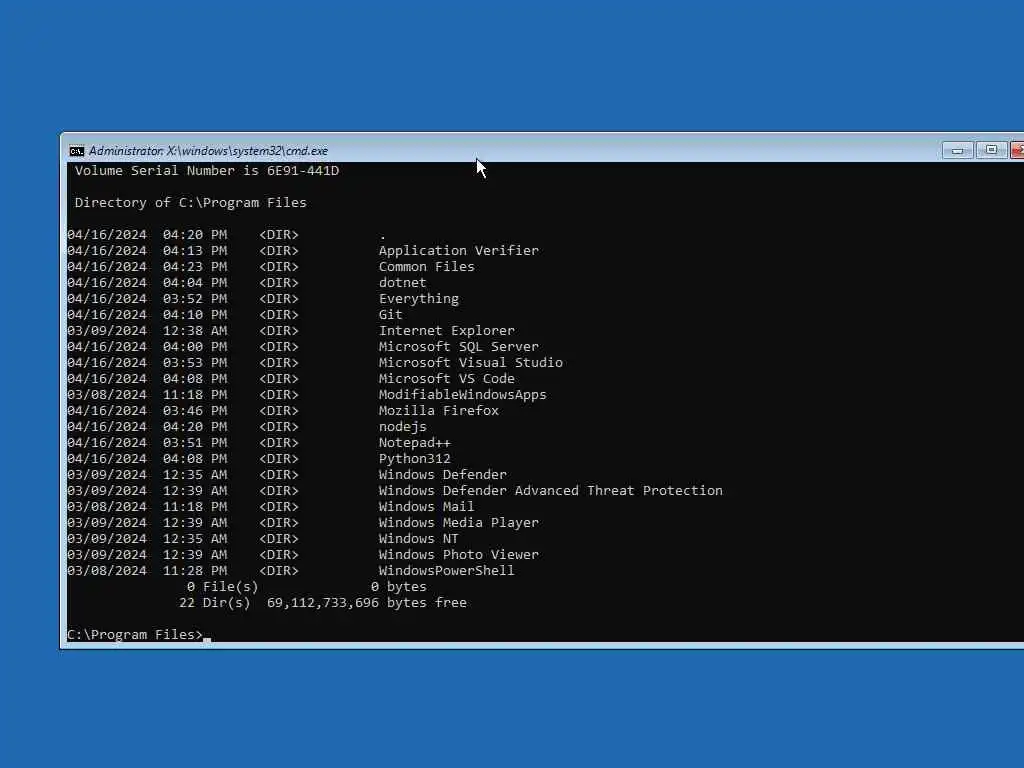Select 'Windows Photo Viewer' folder entry

[x=458, y=554]
